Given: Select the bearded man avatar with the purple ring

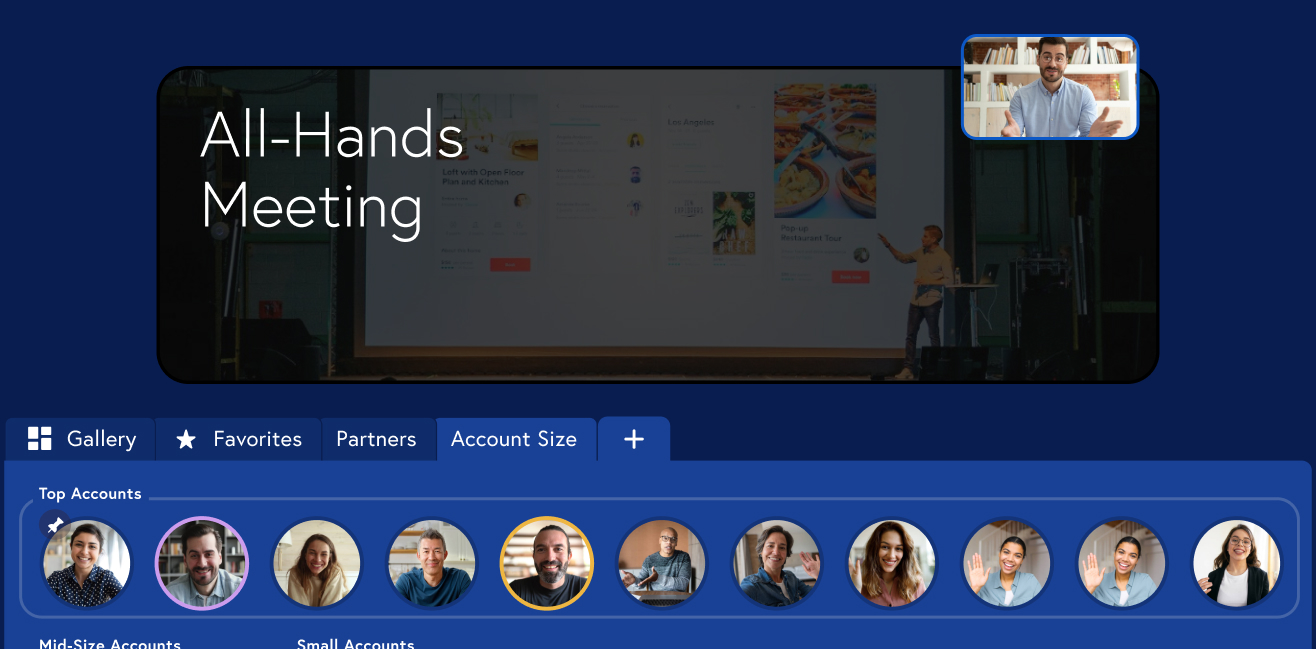Looking at the screenshot, I should 202,563.
